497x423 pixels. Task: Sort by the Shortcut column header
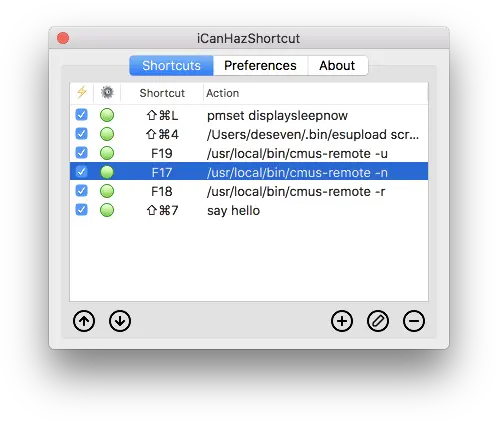click(162, 93)
